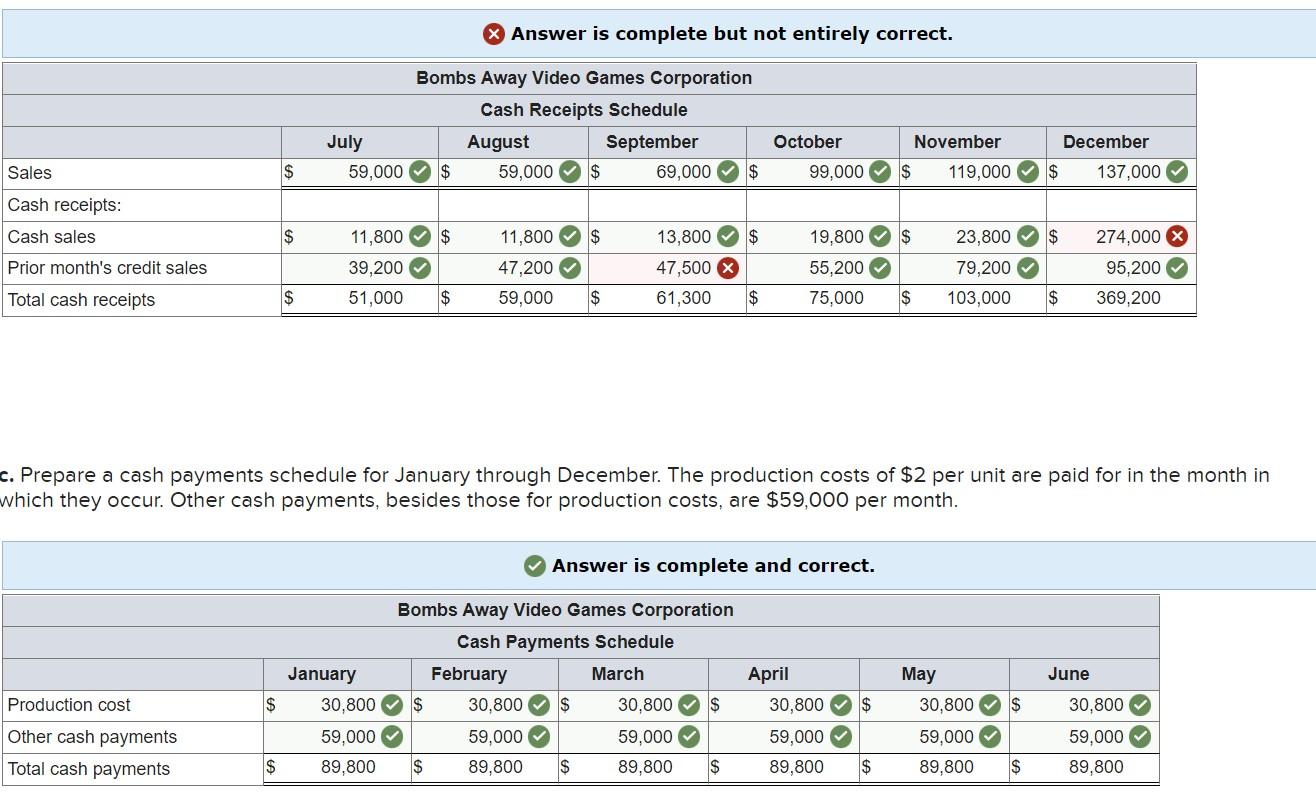
Task: Click the 'Prior month's credit sales' row label
Action: coord(107,268)
